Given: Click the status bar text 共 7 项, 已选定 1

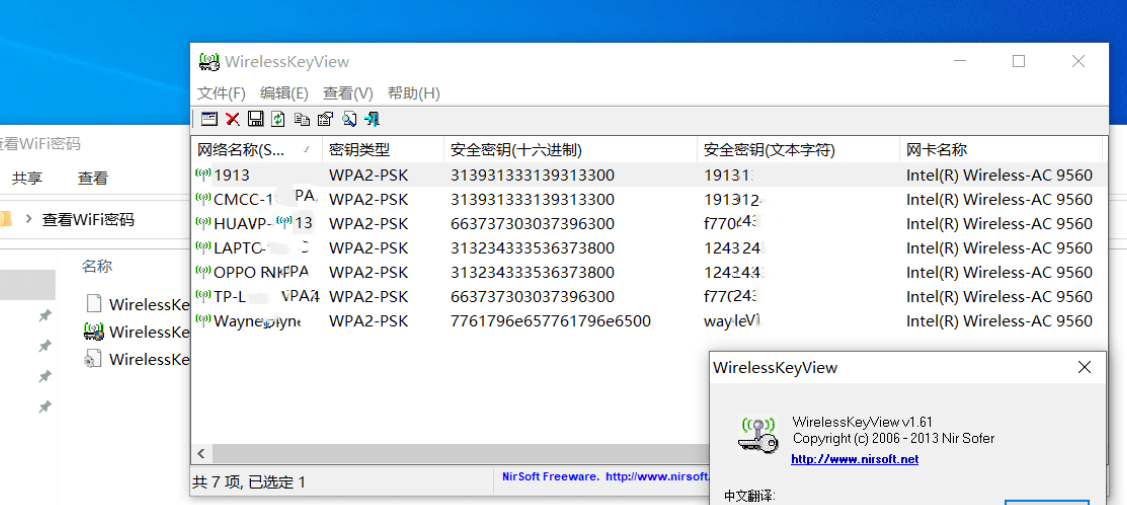Looking at the screenshot, I should tap(249, 482).
